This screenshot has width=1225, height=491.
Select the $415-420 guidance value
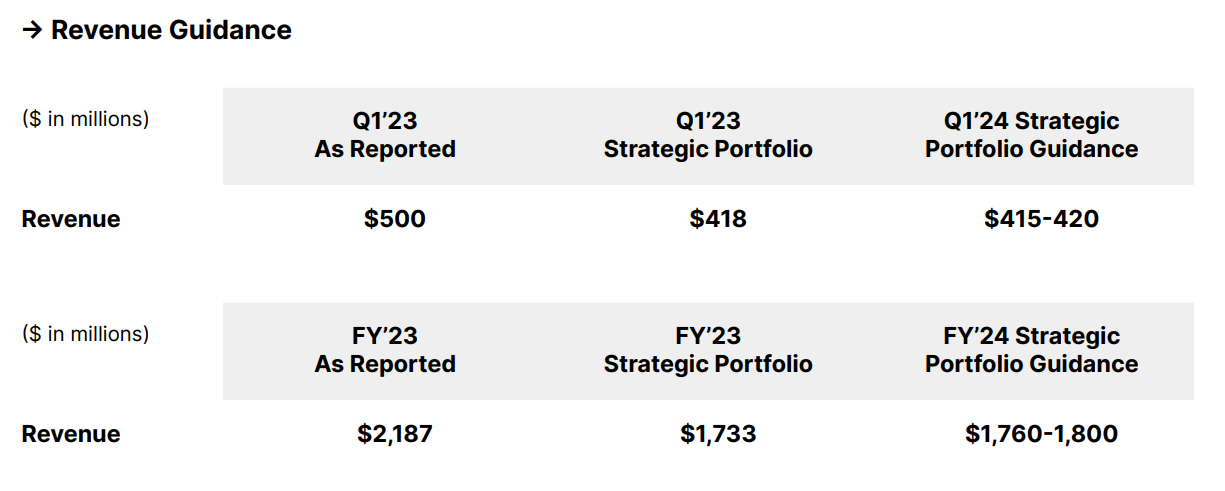[x=1041, y=219]
